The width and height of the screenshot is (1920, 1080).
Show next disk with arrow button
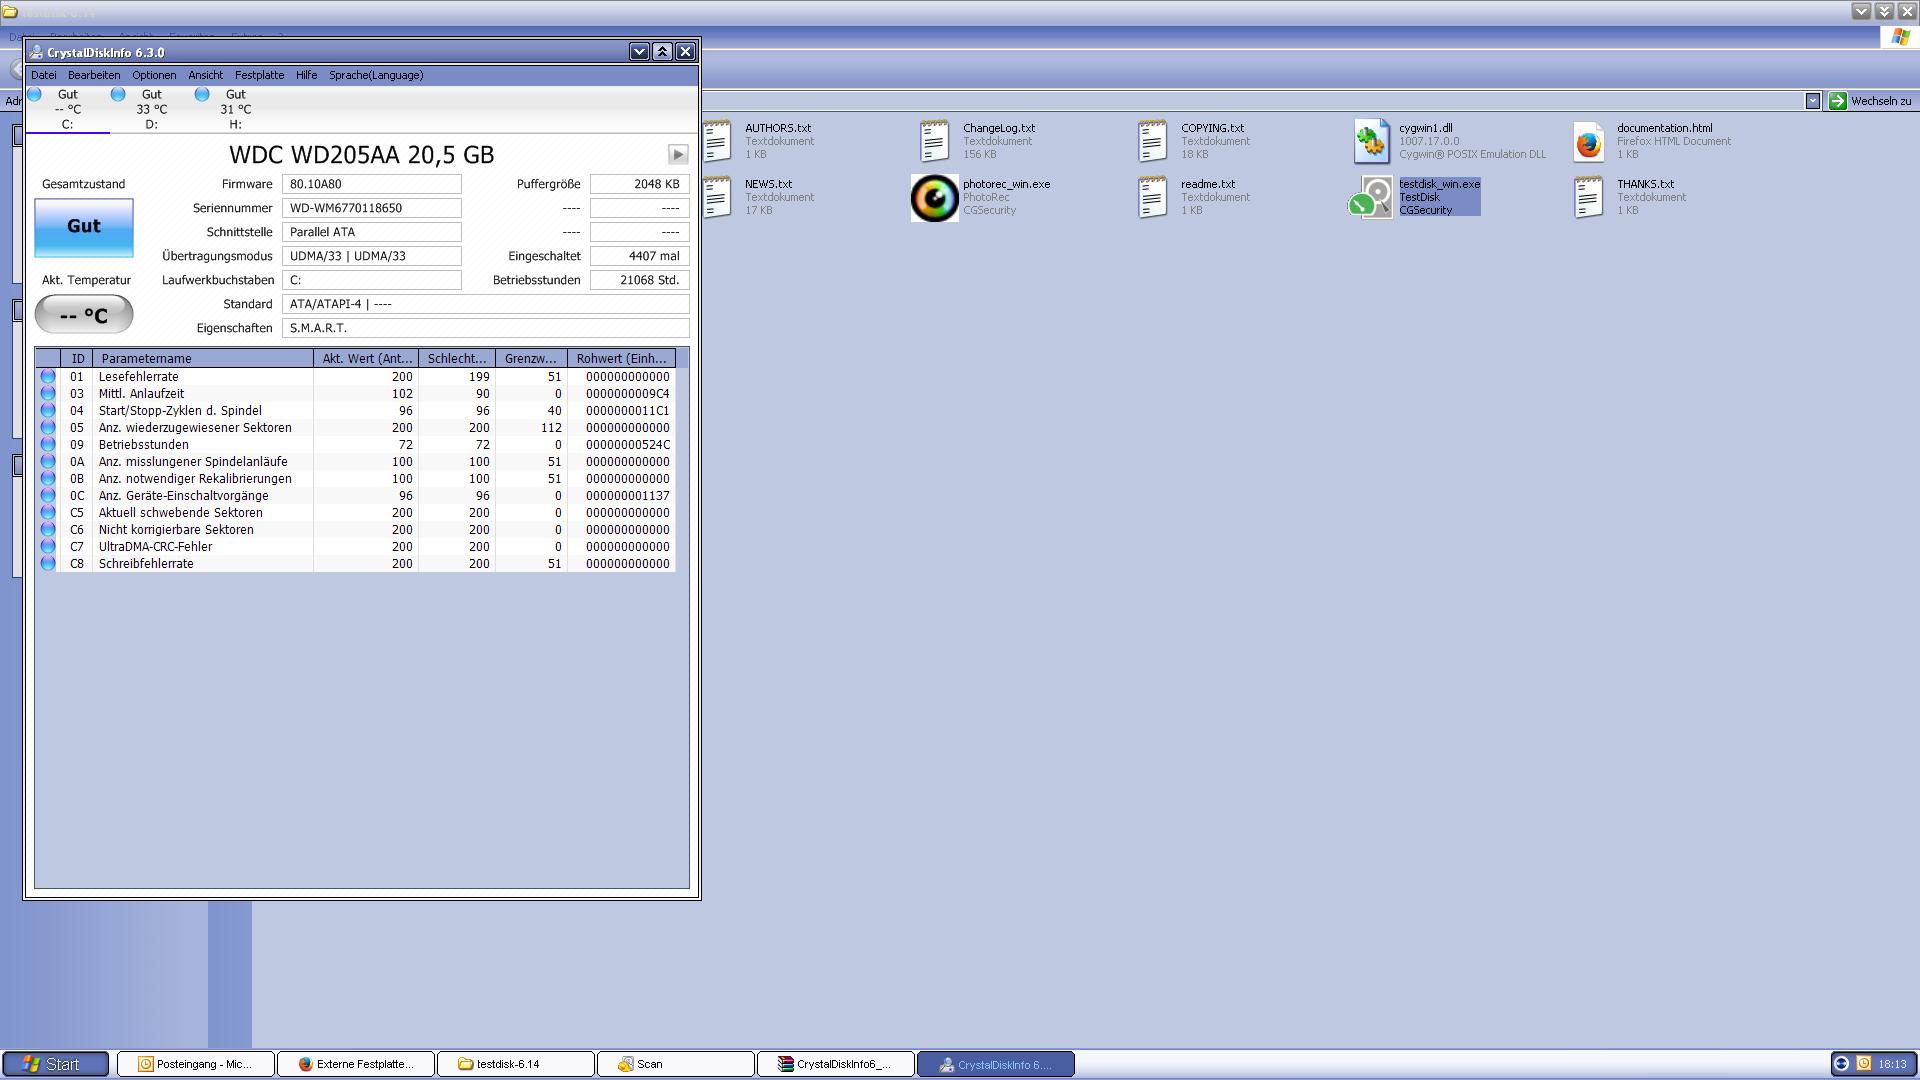point(678,155)
